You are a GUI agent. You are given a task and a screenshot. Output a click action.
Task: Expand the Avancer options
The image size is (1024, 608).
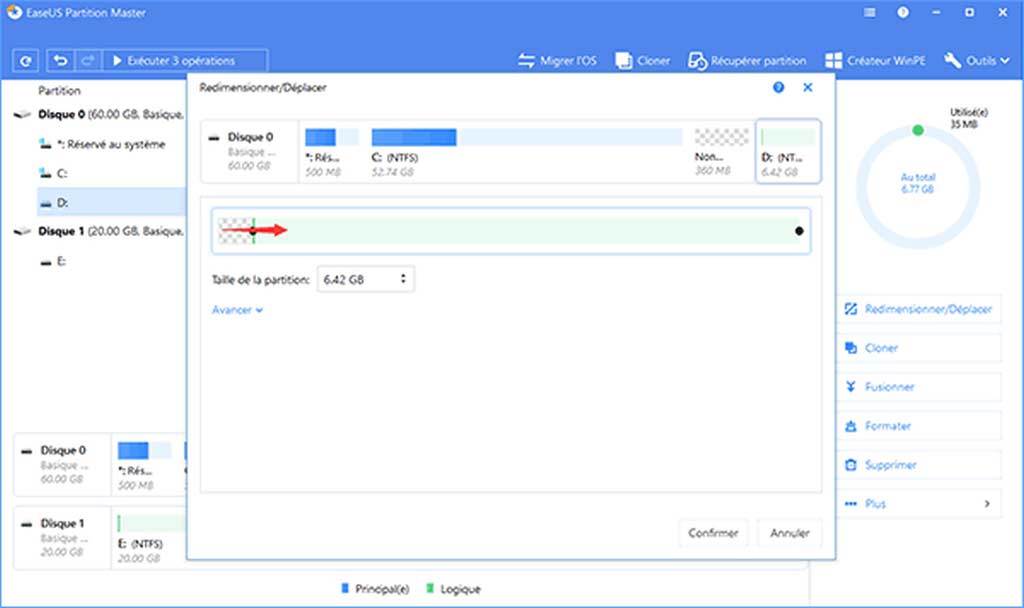click(x=237, y=310)
